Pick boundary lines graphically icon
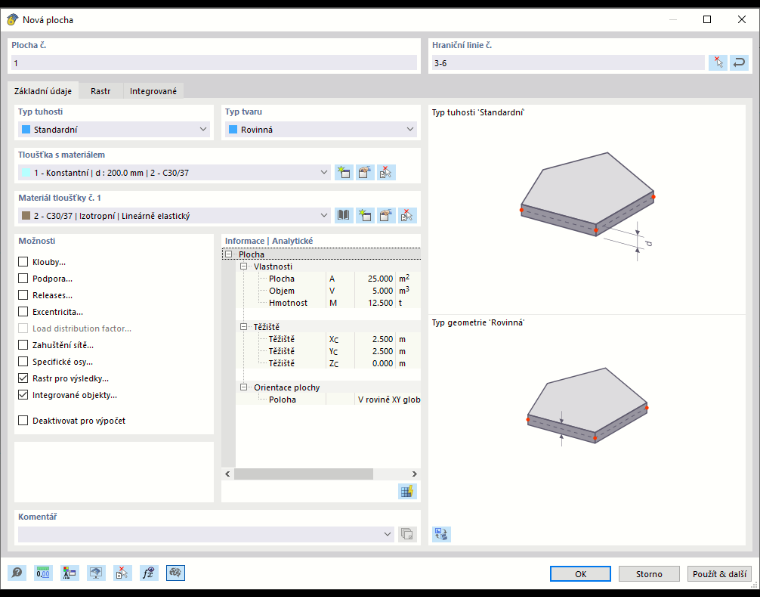Screen dimensions: 760x597 pyautogui.click(x=718, y=63)
